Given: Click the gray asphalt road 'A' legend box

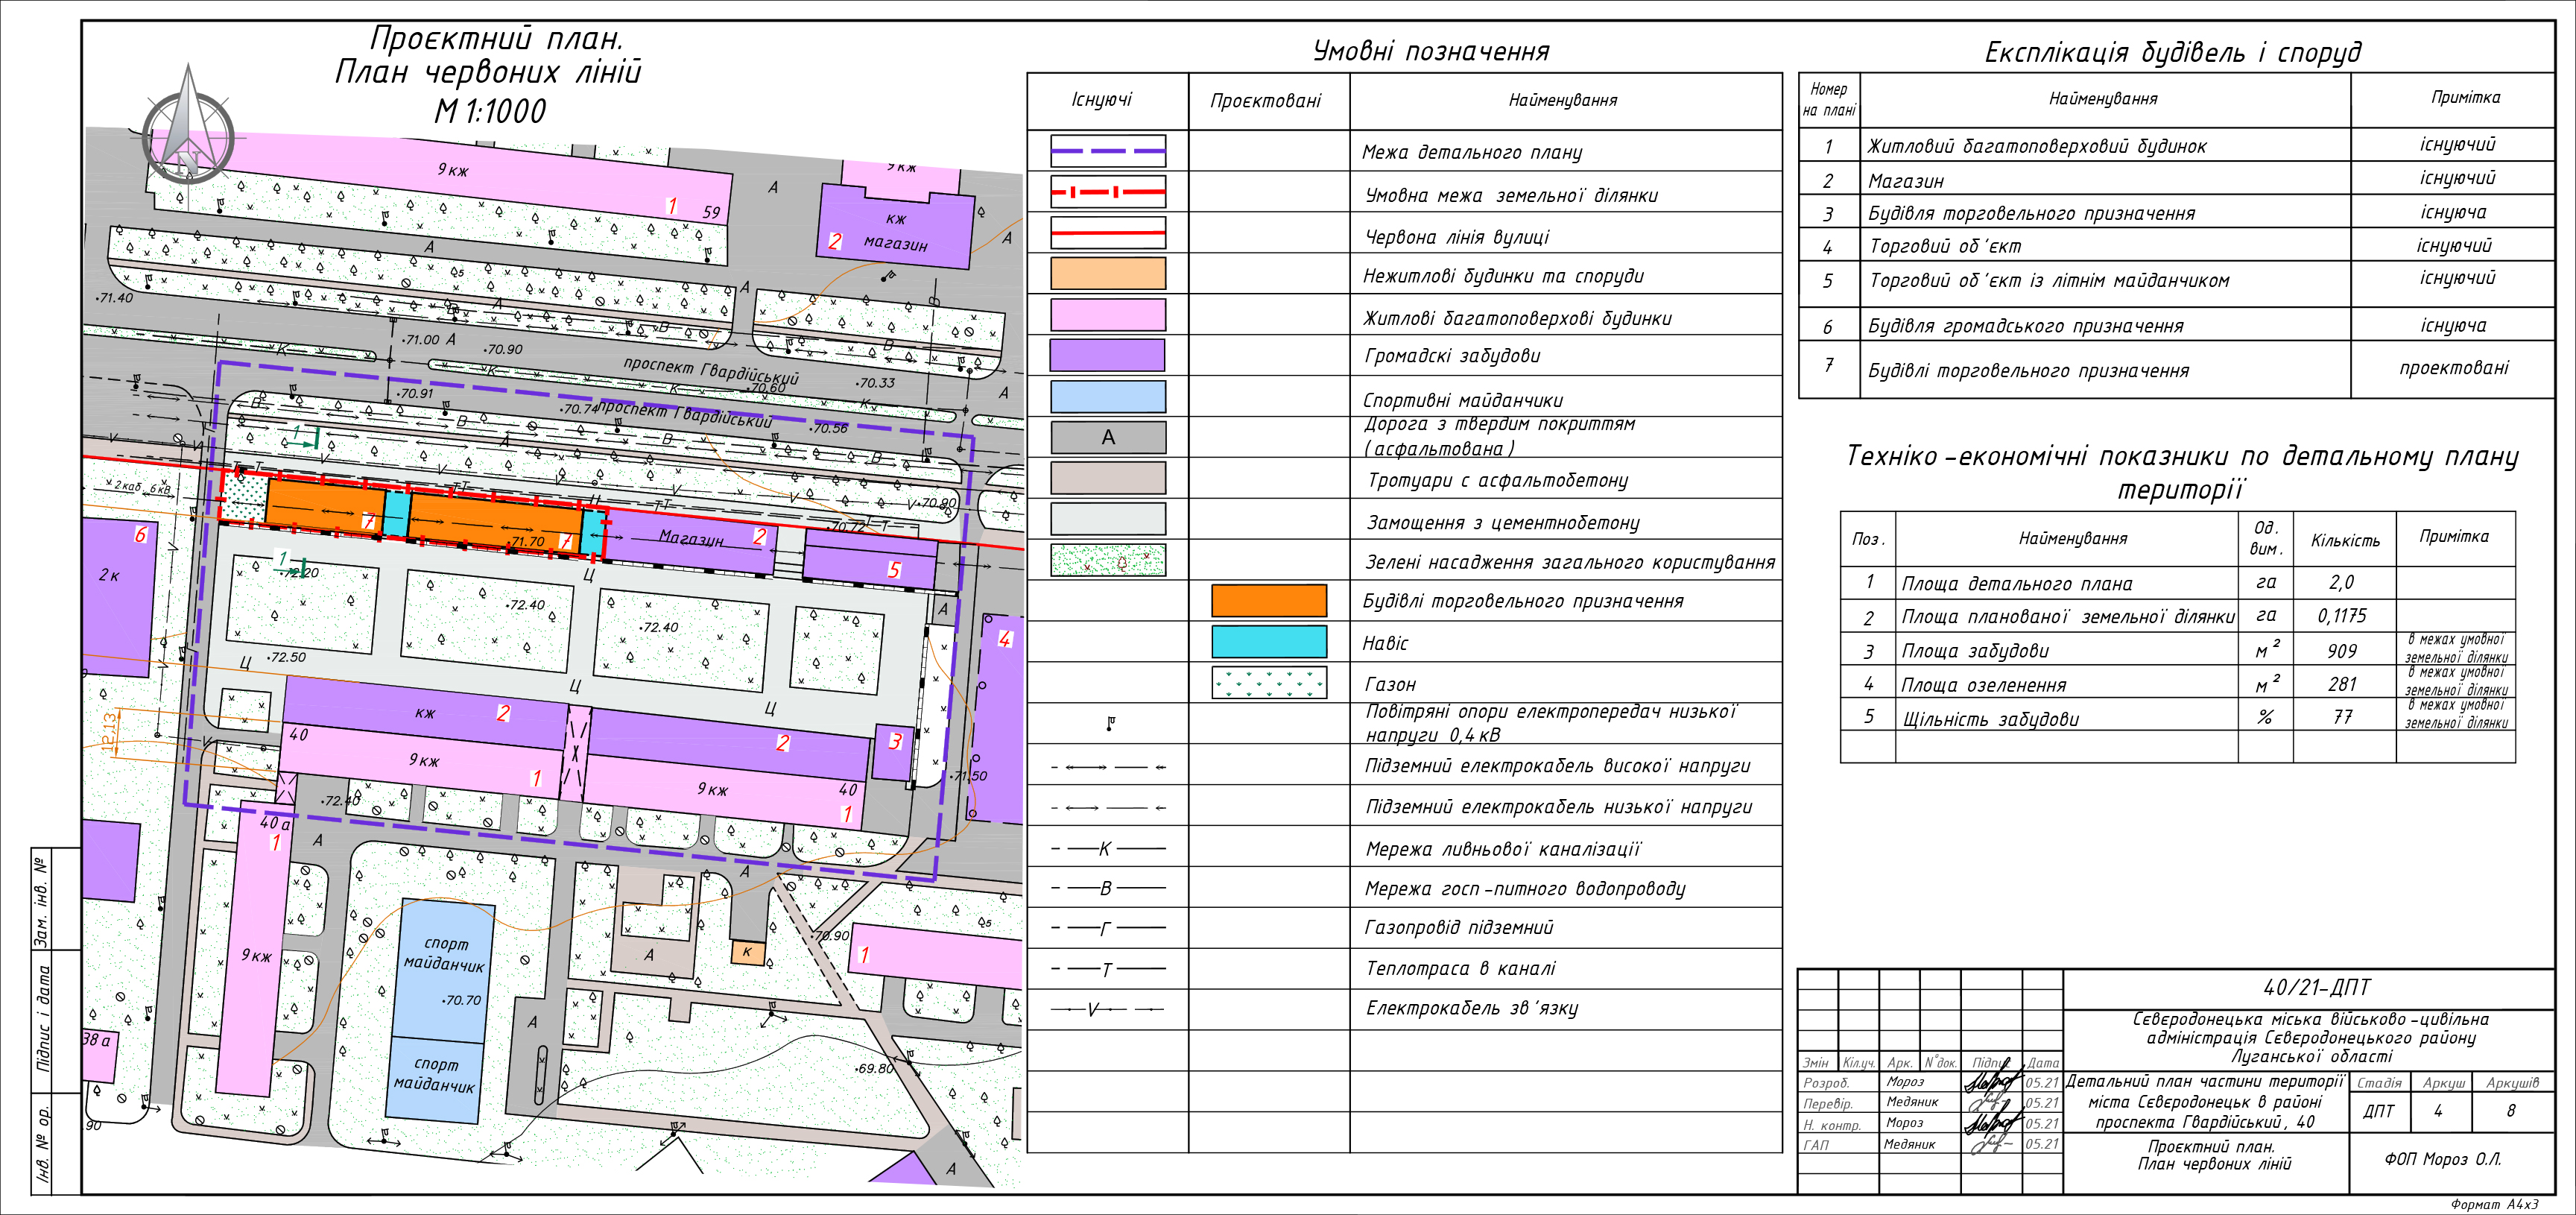Looking at the screenshot, I should tap(1107, 437).
